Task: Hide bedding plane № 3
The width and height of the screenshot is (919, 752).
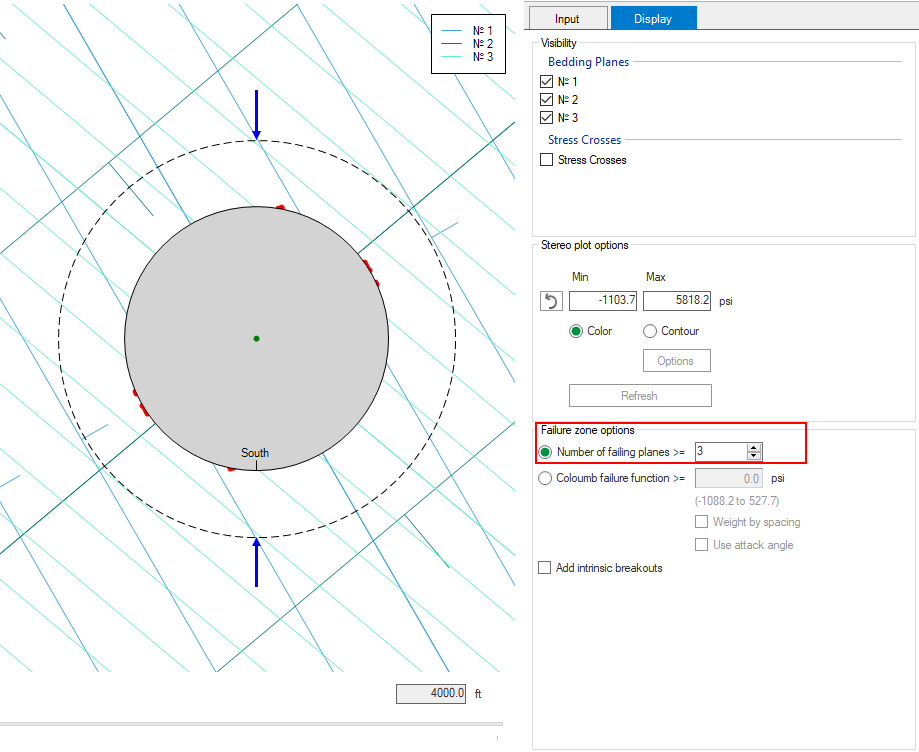Action: point(547,118)
